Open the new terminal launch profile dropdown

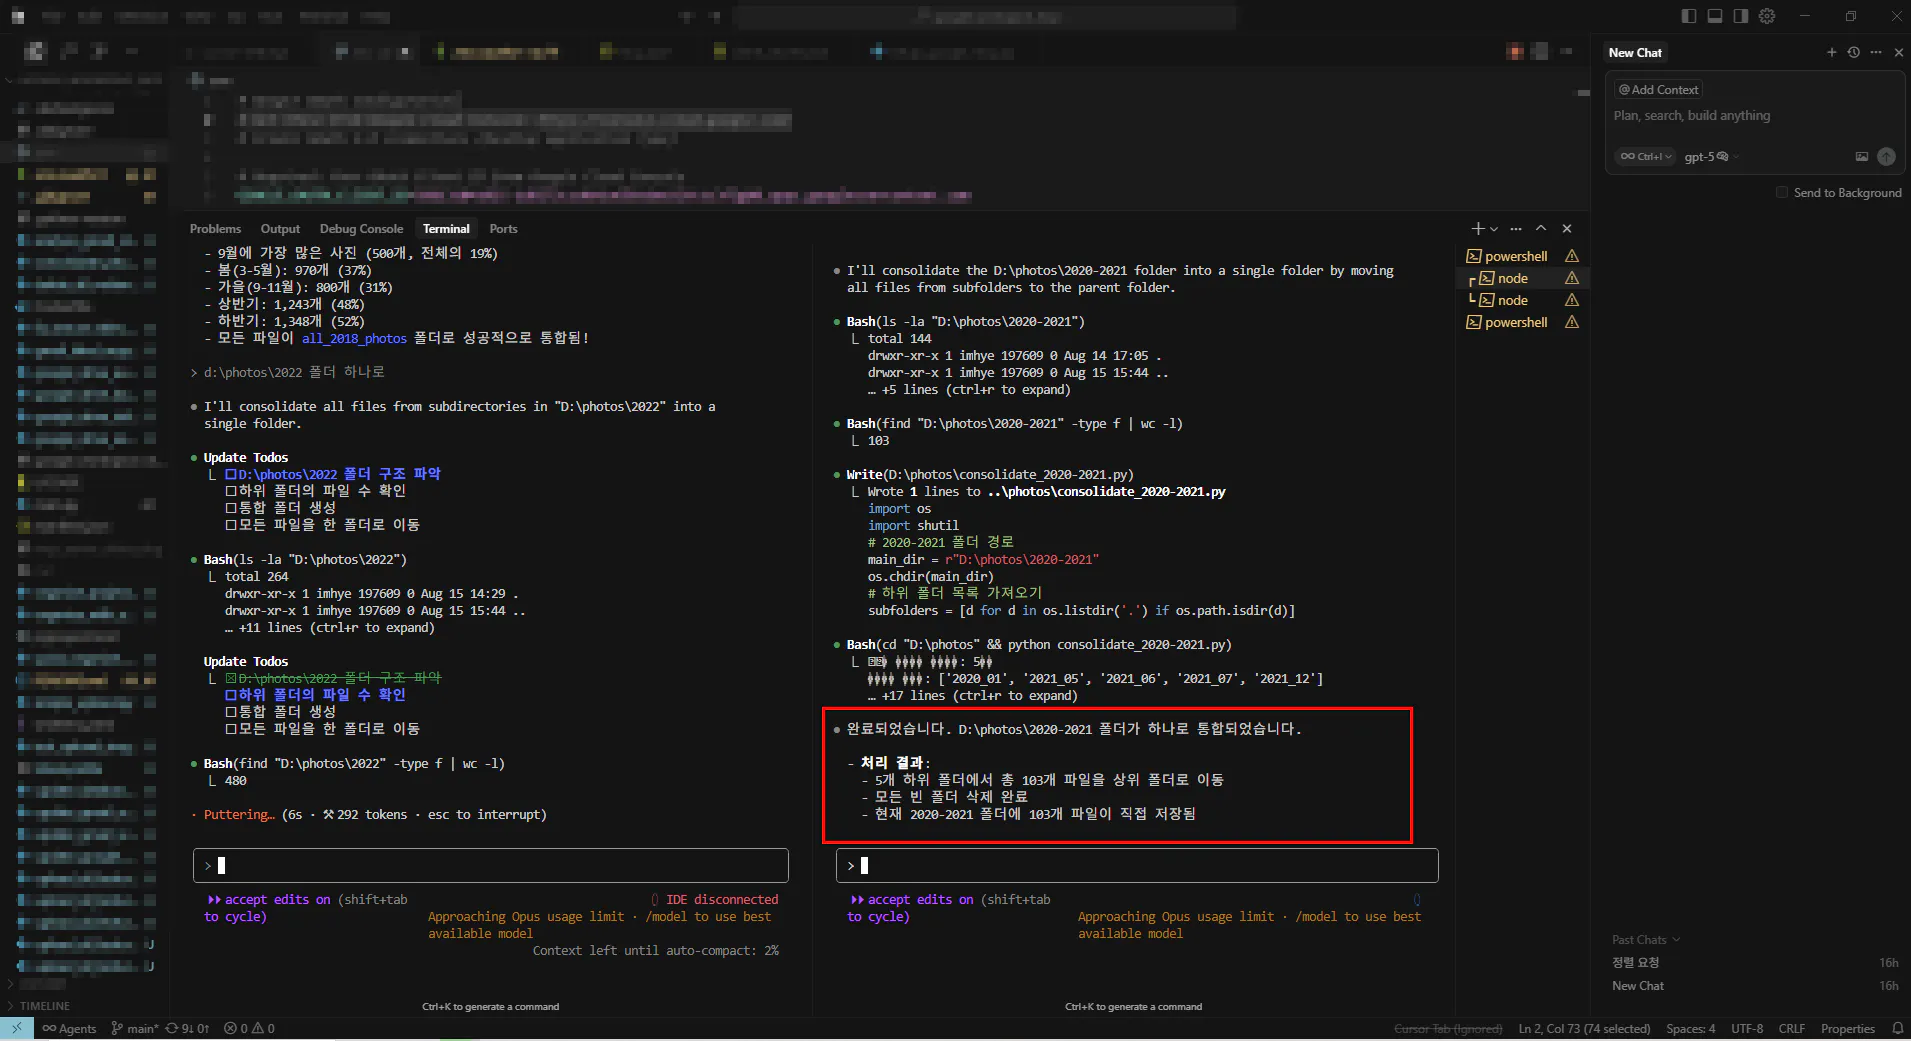click(x=1494, y=229)
